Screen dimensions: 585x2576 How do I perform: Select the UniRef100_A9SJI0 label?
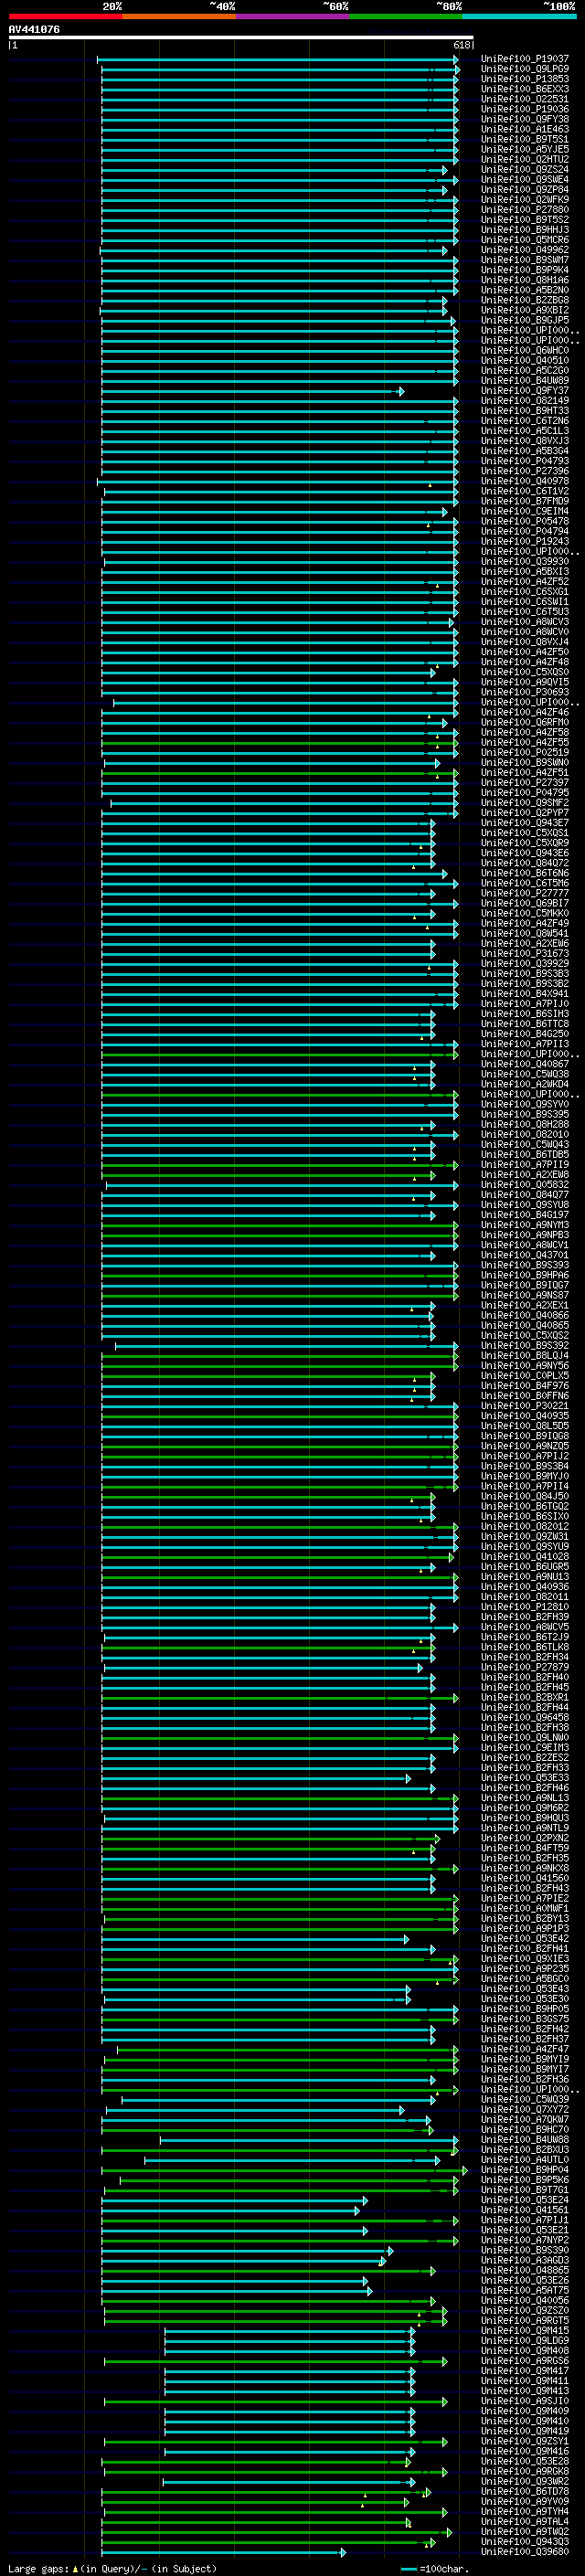coord(524,2401)
